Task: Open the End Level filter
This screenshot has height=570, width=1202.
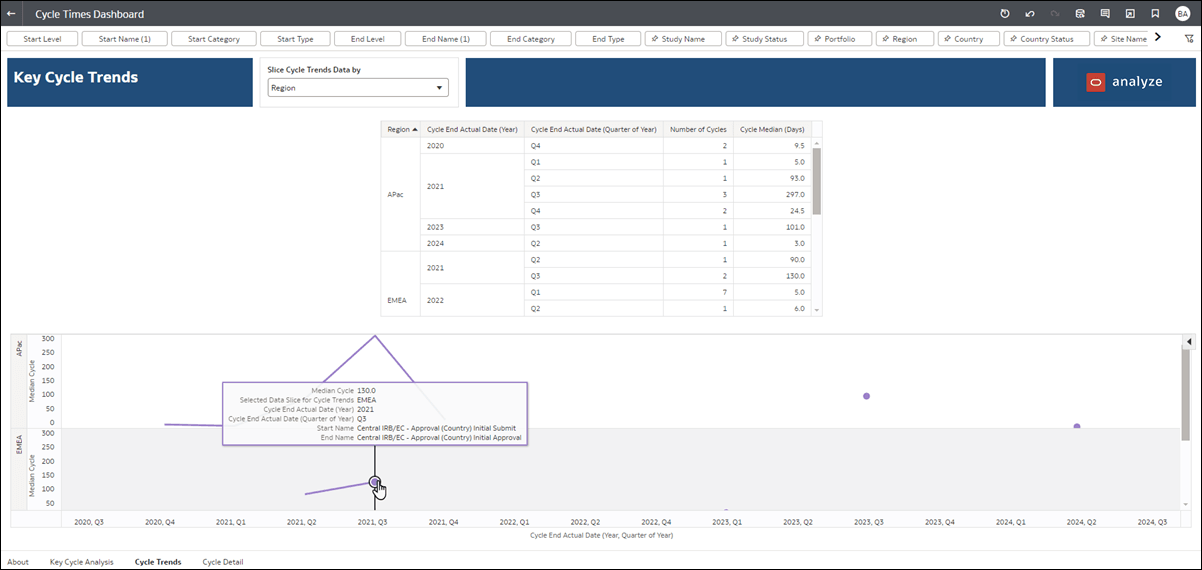Action: (367, 39)
